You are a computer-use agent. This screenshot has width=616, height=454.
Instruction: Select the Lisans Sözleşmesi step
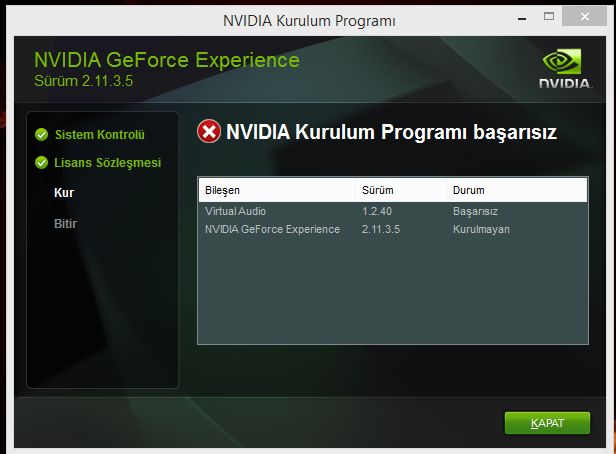108,163
